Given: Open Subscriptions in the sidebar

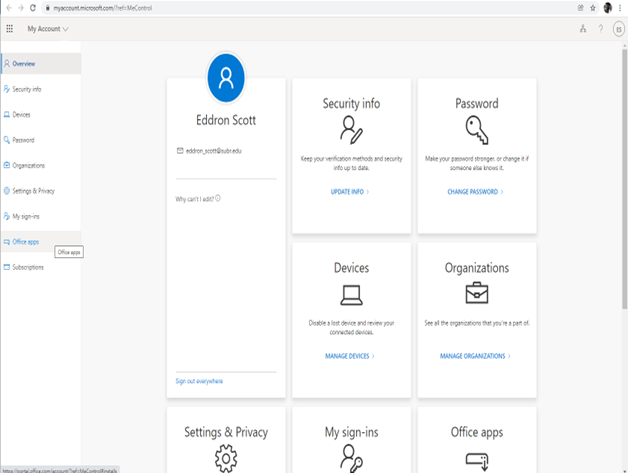Looking at the screenshot, I should (41, 267).
